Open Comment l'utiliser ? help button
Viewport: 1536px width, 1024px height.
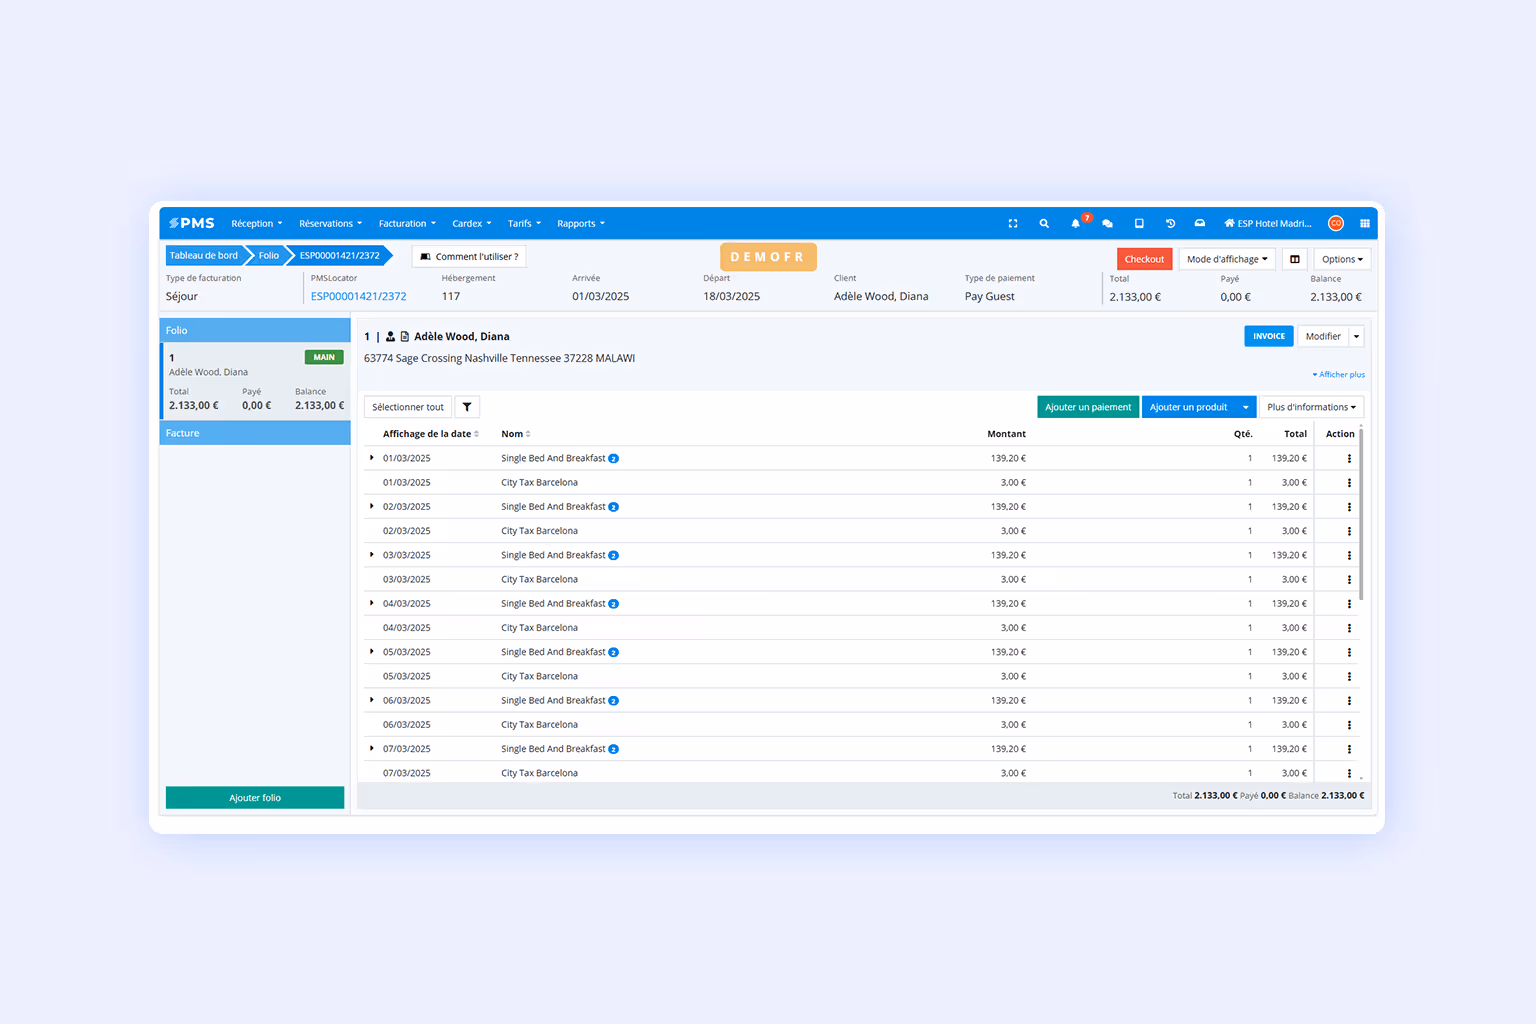click(469, 257)
